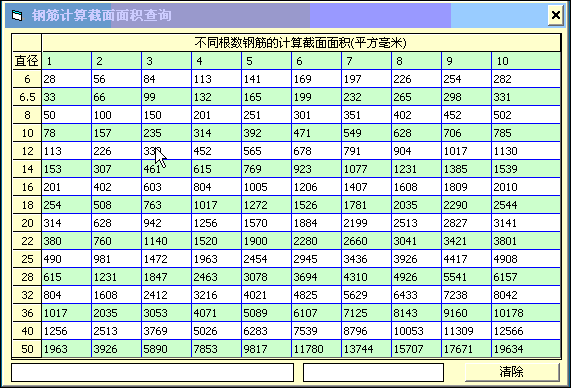Click cell 5089 in diameter 36 row

tap(266, 313)
